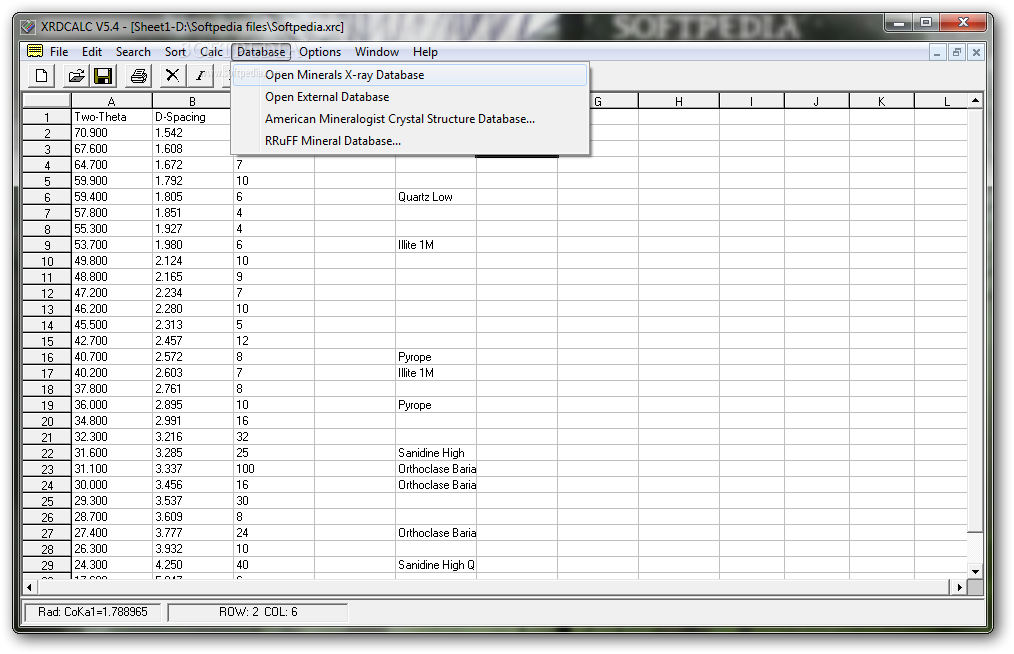Restore the inner Sheet1 document window
Screen dimensions: 1014x654
[x=956, y=52]
